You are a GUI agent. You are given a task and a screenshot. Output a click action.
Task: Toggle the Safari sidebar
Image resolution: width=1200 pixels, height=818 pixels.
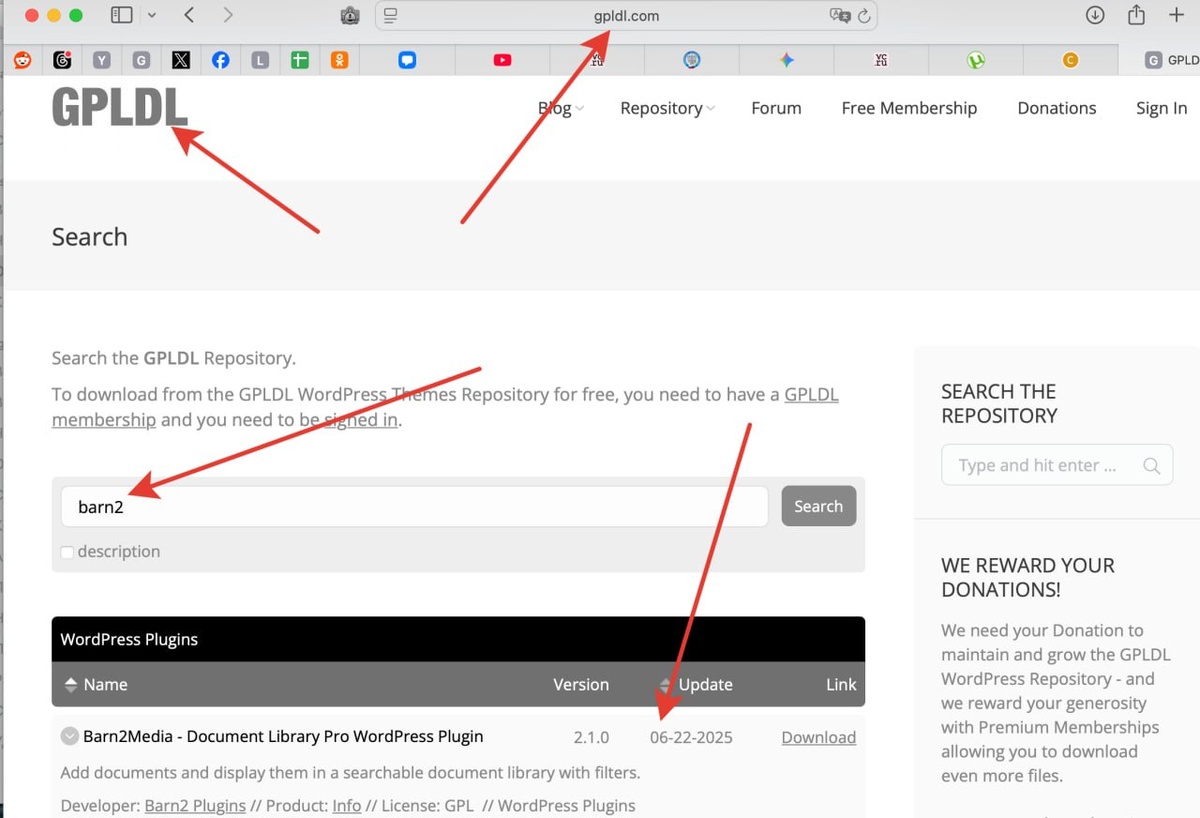(122, 15)
